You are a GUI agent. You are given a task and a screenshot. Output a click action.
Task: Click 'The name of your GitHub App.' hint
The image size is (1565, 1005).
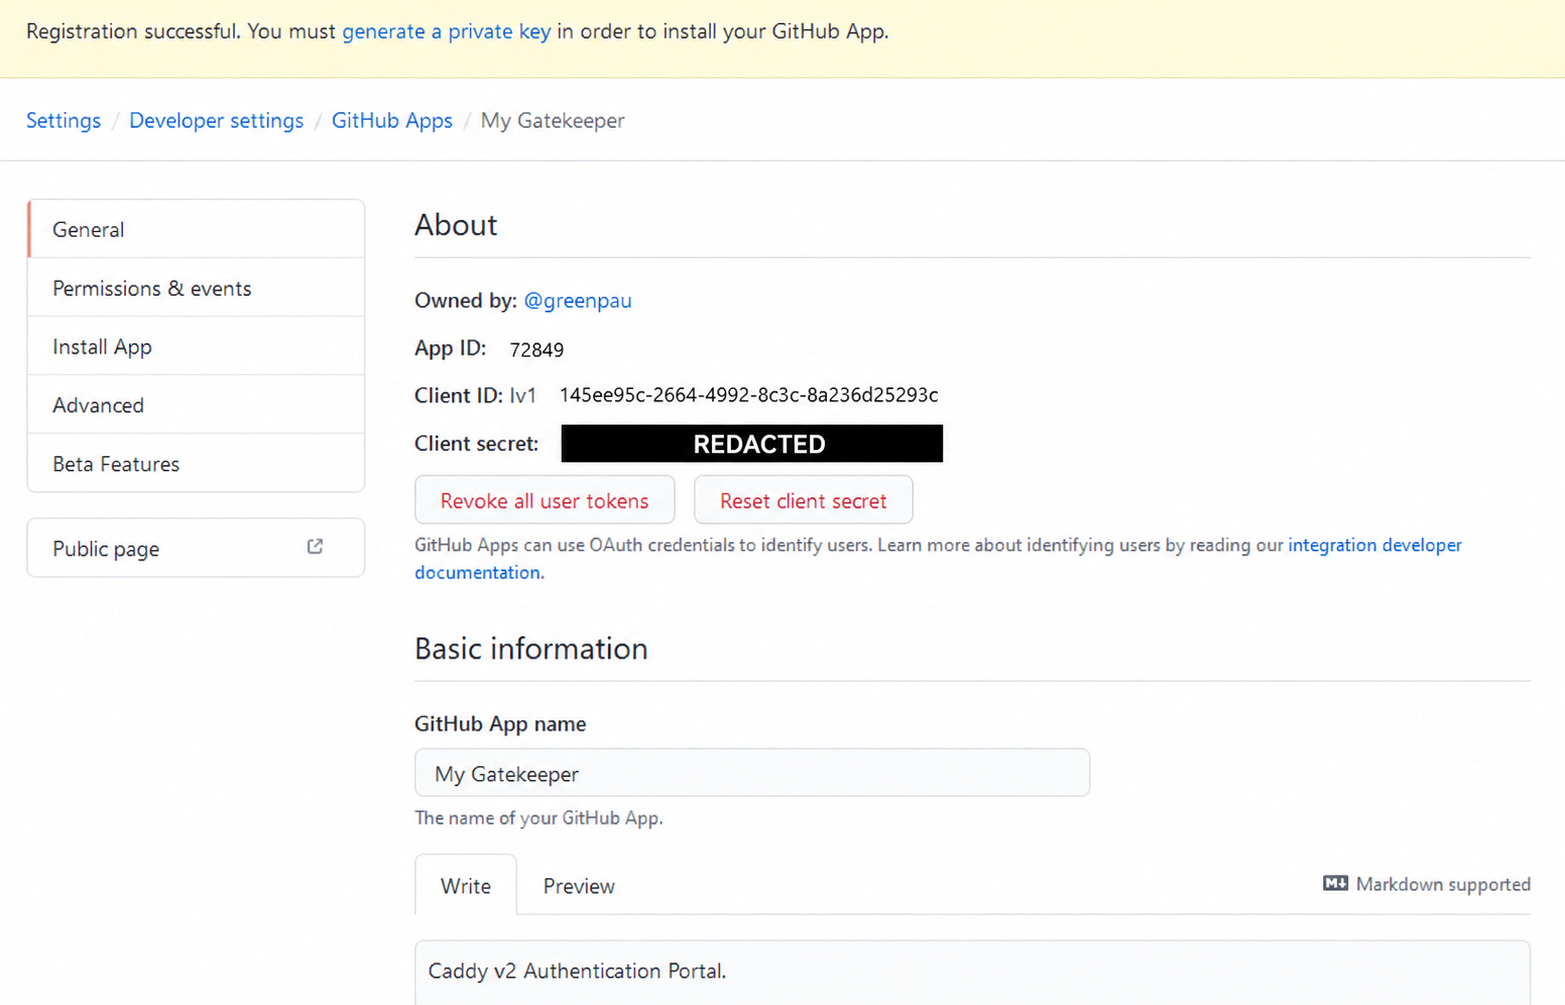click(x=539, y=818)
